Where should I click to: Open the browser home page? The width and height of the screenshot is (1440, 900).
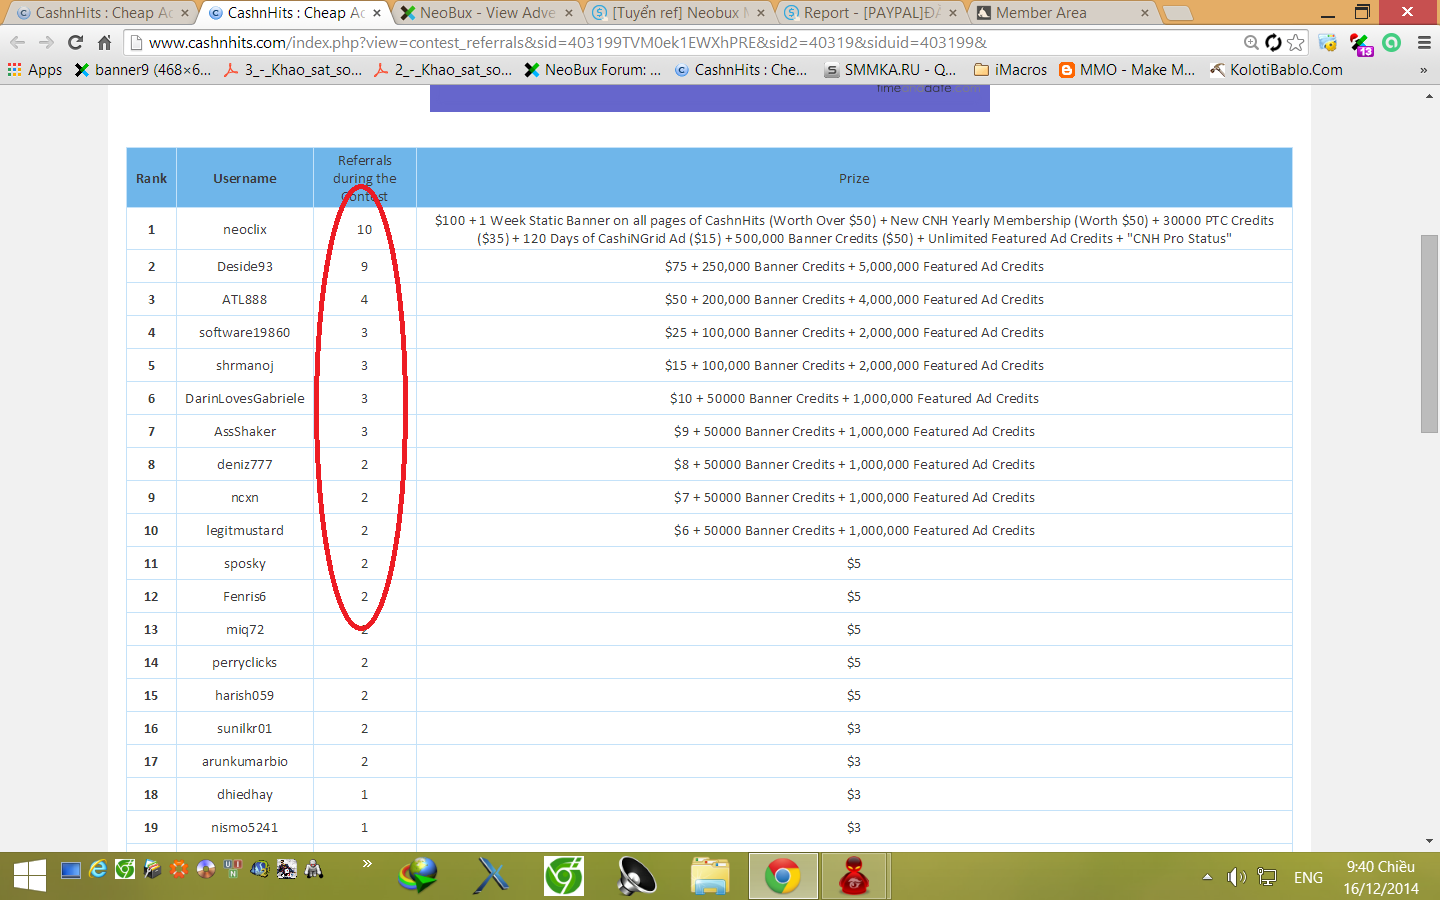click(x=104, y=42)
